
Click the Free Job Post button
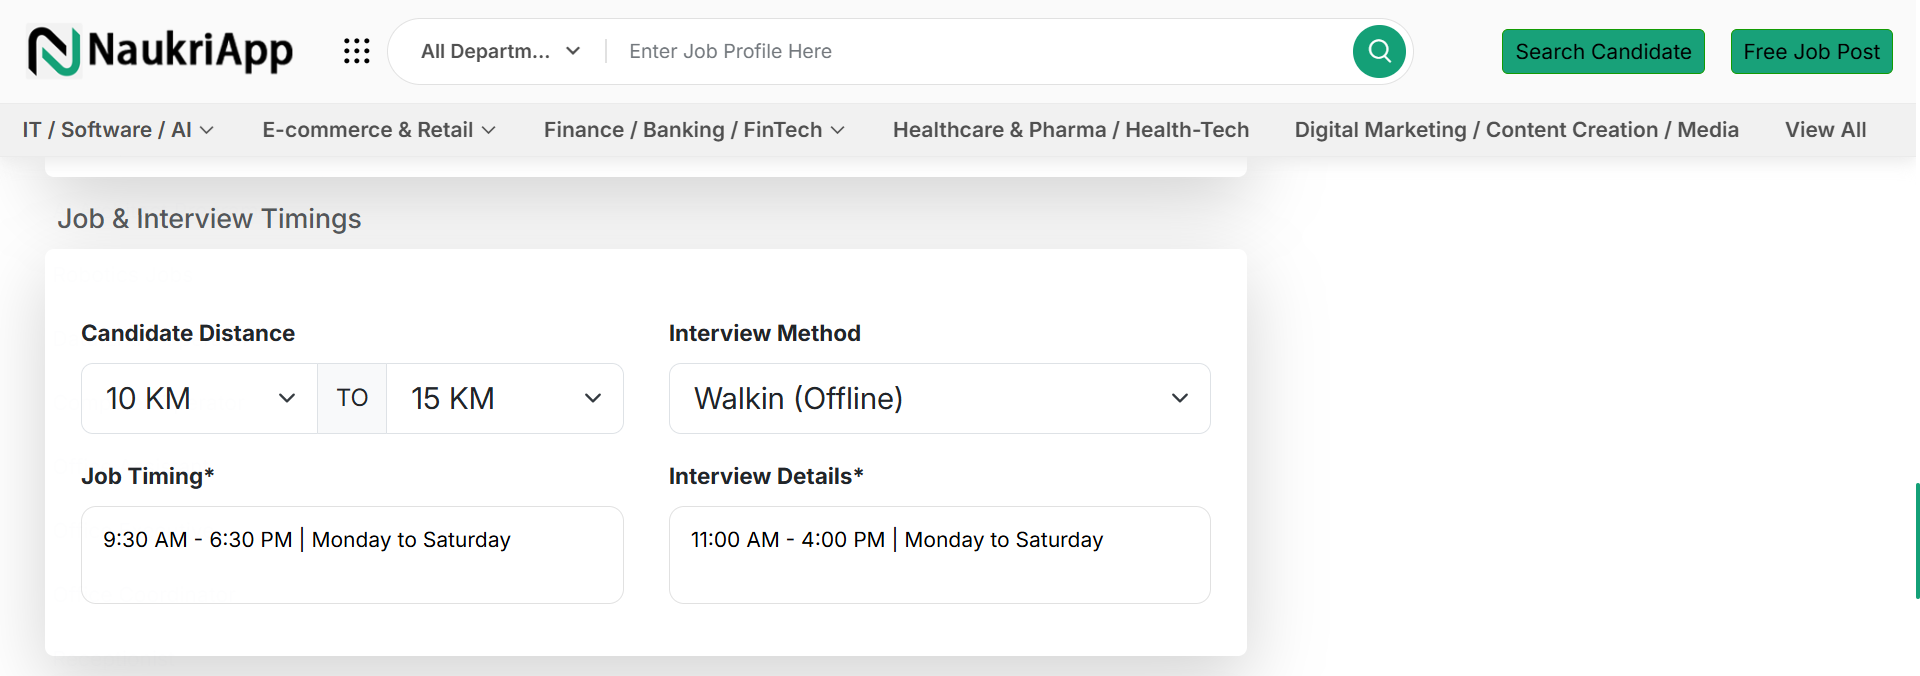point(1811,52)
